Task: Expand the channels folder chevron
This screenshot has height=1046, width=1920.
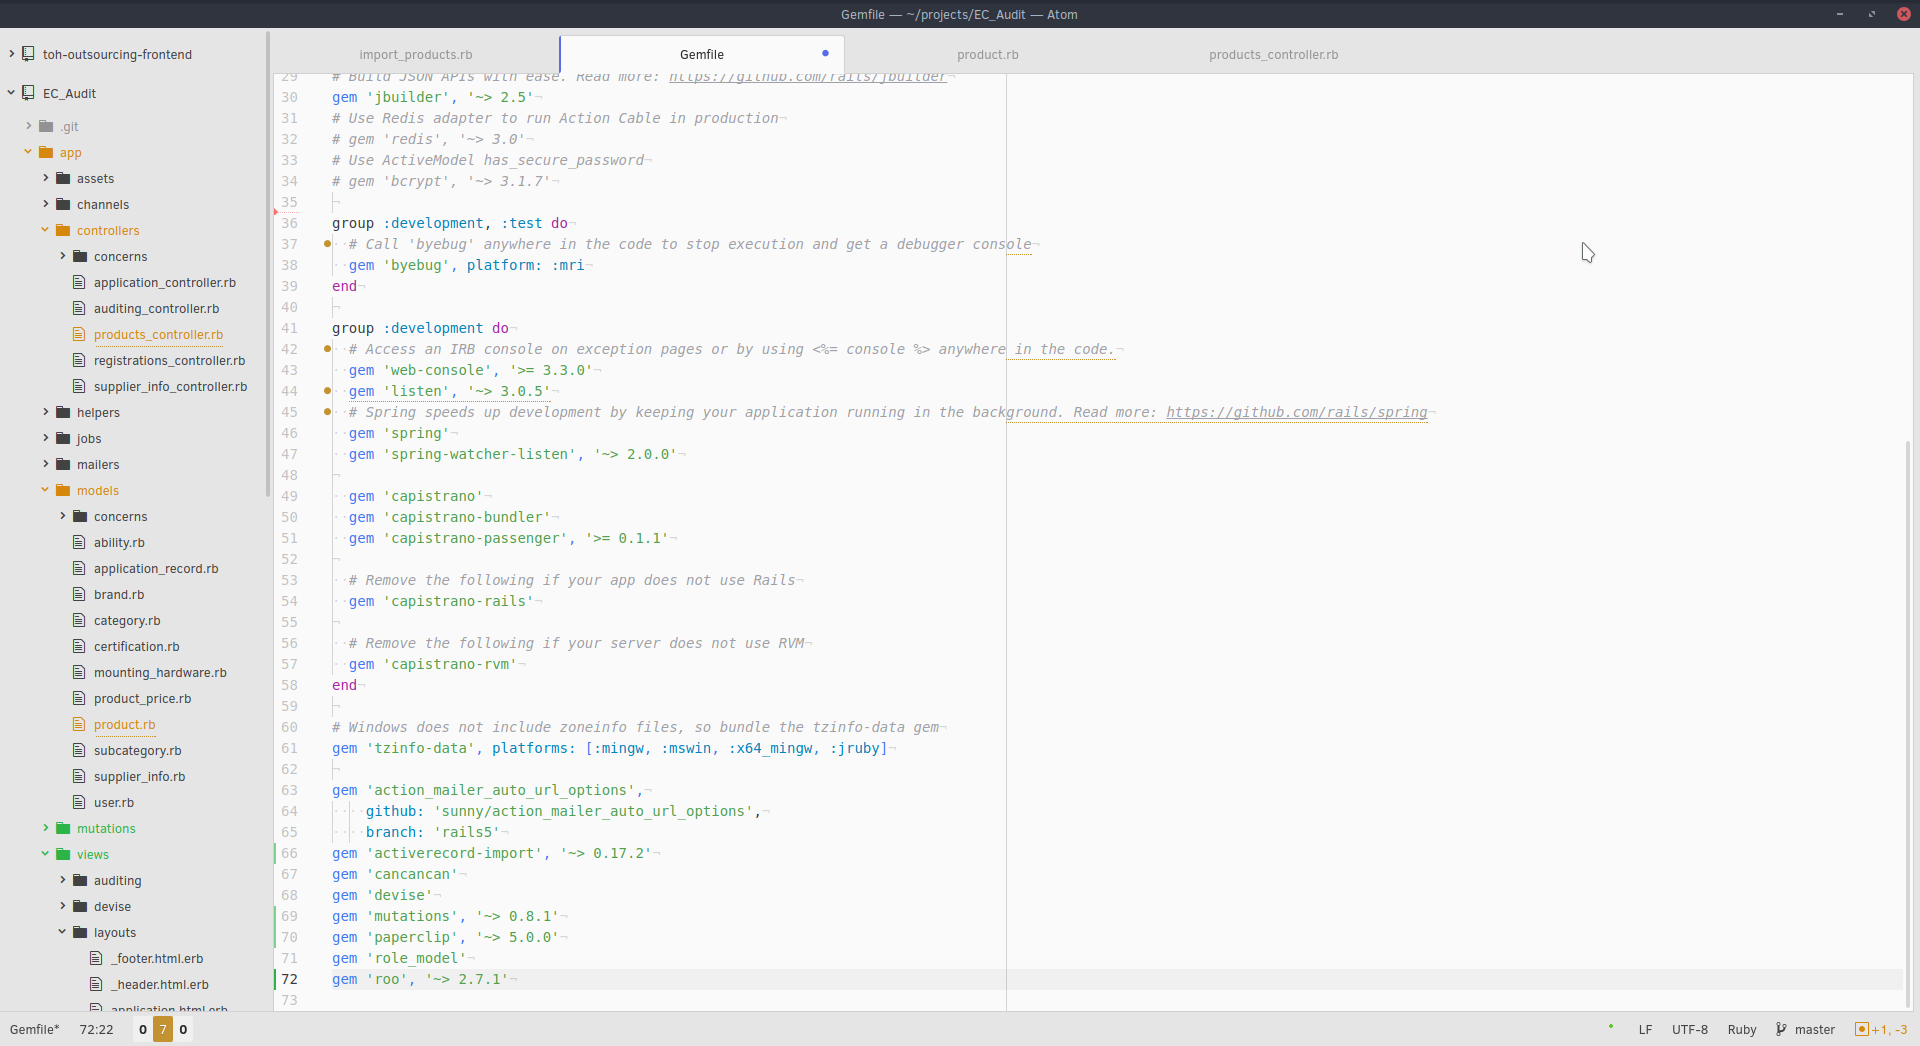Action: point(45,204)
